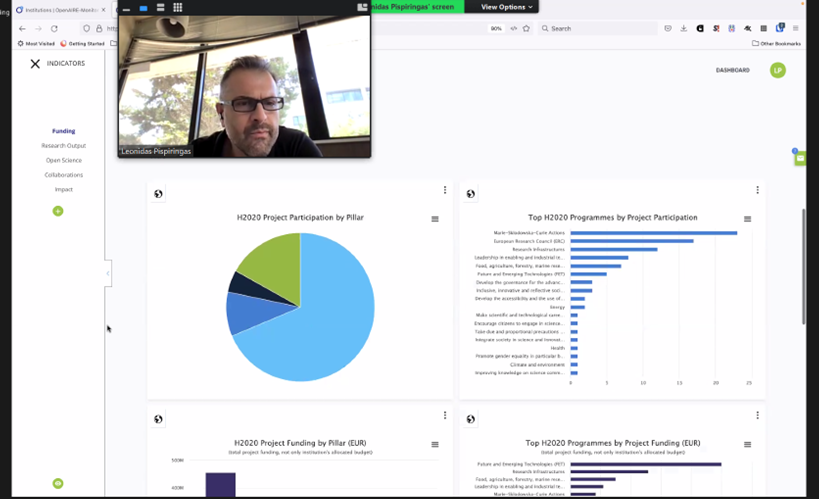Switch Zoom video to active speaker view
This screenshot has height=499, width=819.
click(143, 8)
